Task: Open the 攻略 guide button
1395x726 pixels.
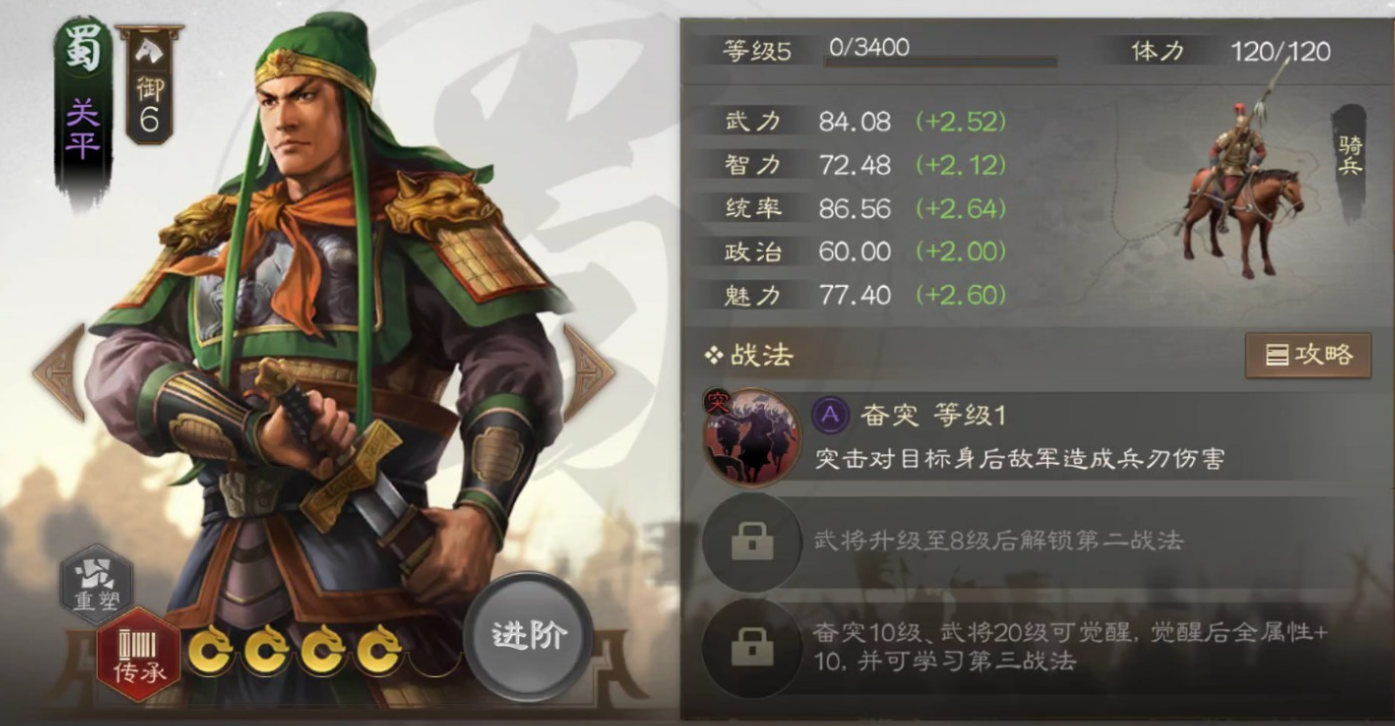Action: coord(1308,355)
